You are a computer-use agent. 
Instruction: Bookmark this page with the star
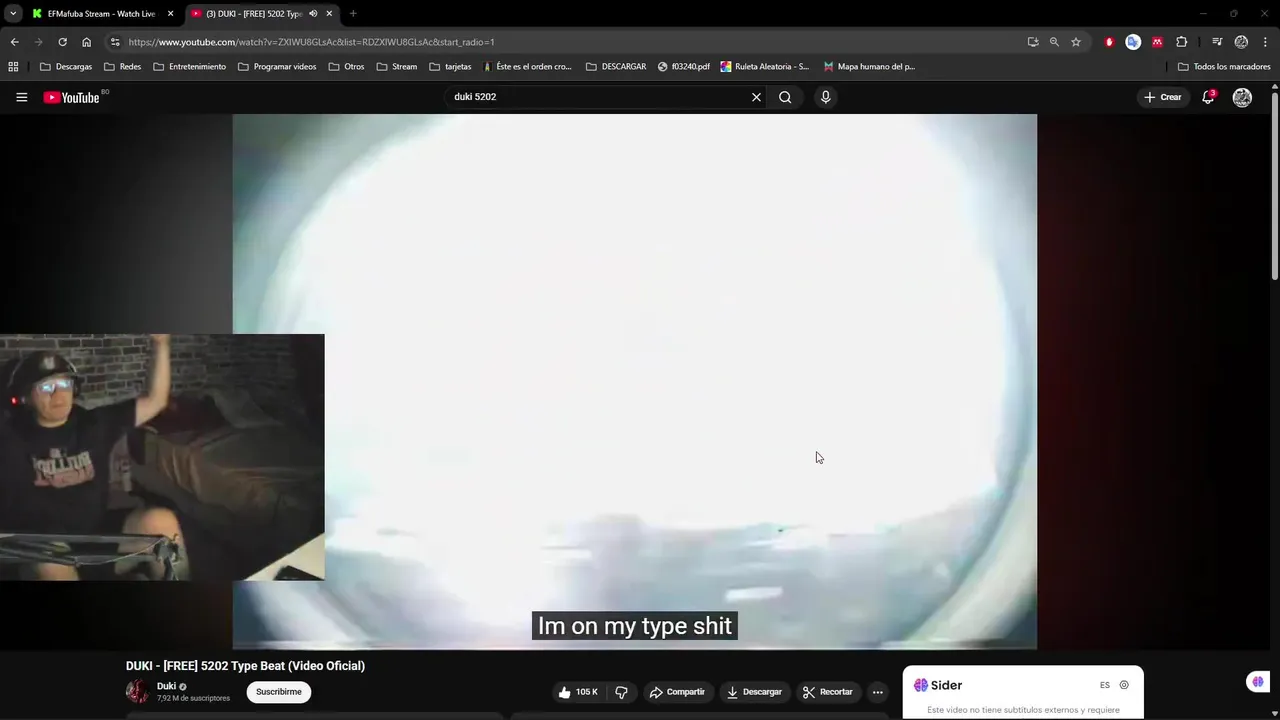(x=1076, y=42)
